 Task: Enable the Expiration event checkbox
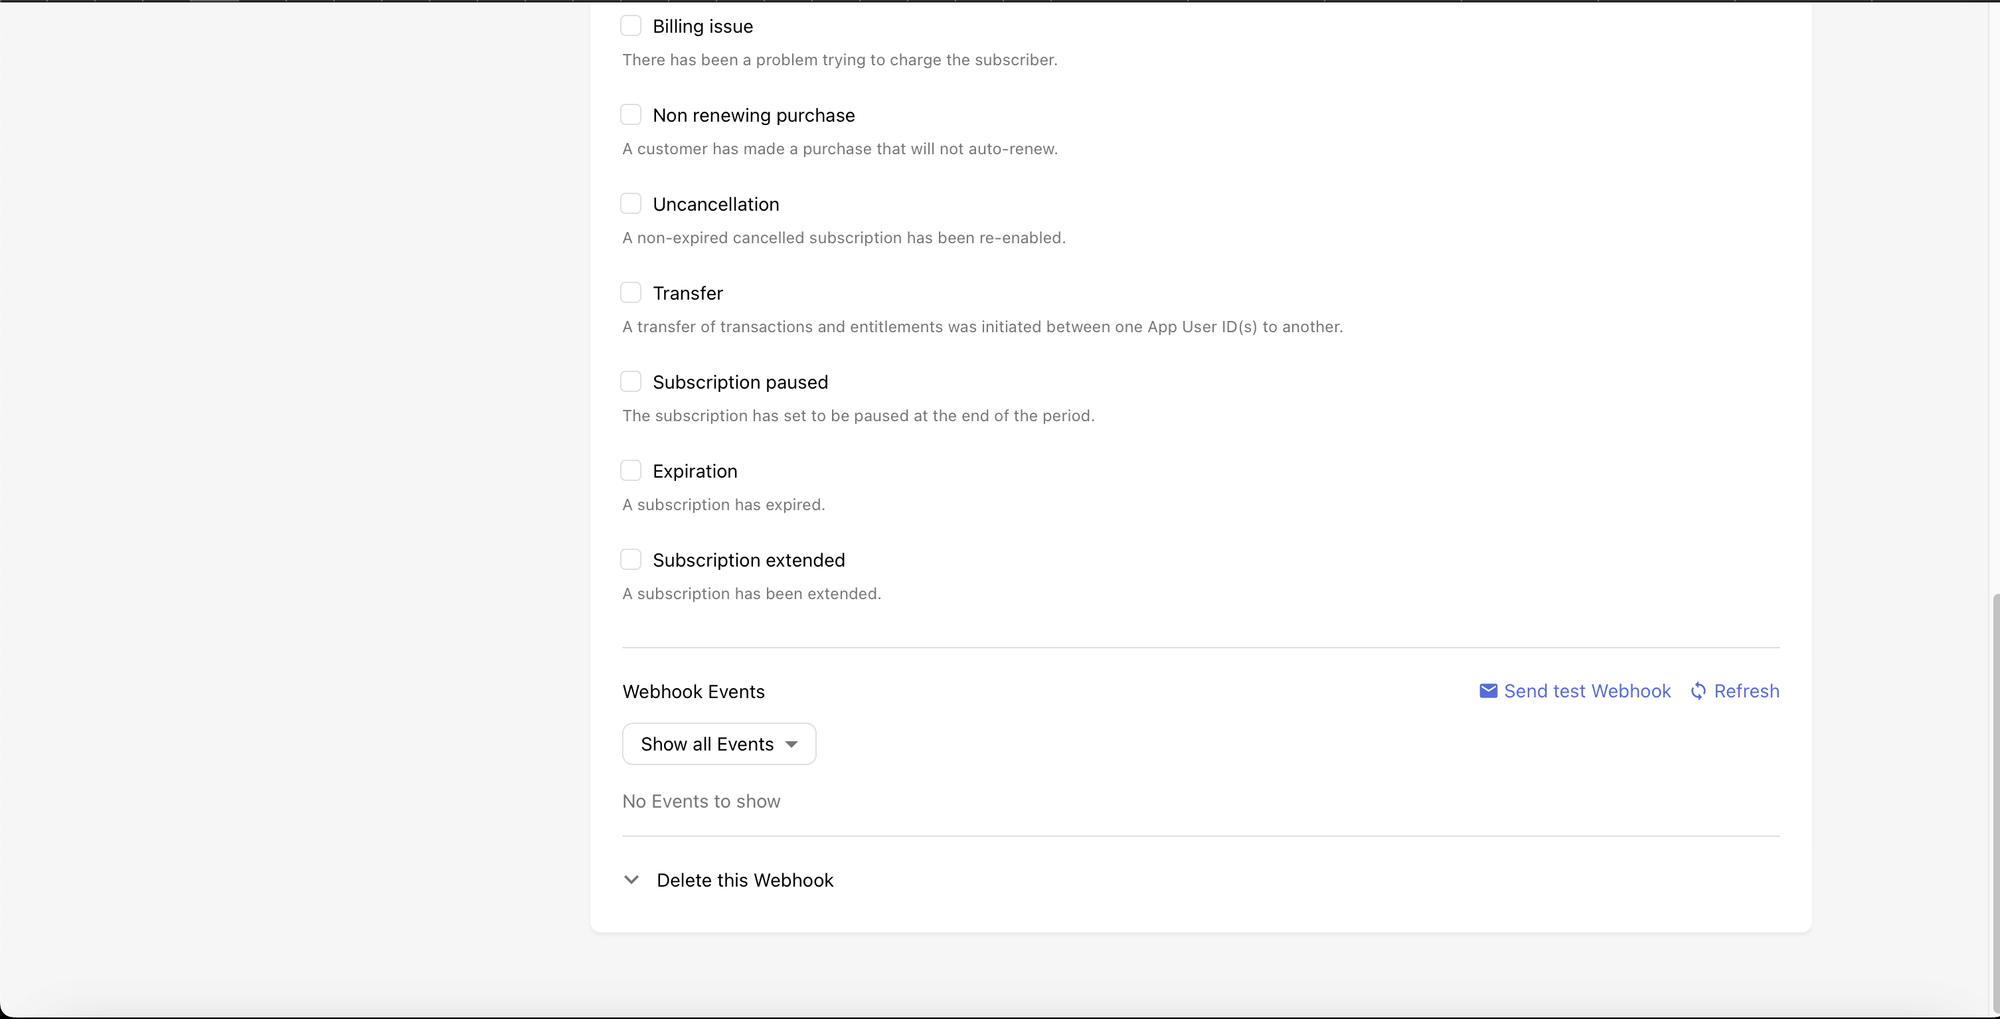pos(631,471)
